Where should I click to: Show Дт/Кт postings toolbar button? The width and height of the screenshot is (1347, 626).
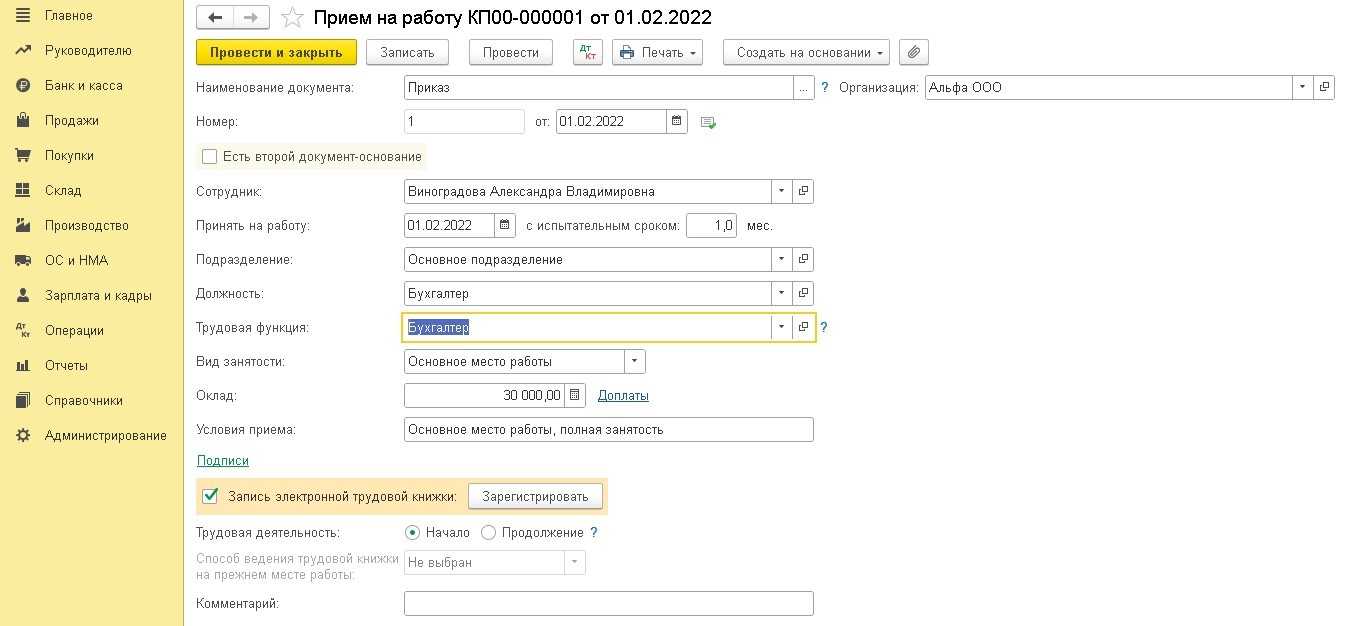tap(588, 52)
